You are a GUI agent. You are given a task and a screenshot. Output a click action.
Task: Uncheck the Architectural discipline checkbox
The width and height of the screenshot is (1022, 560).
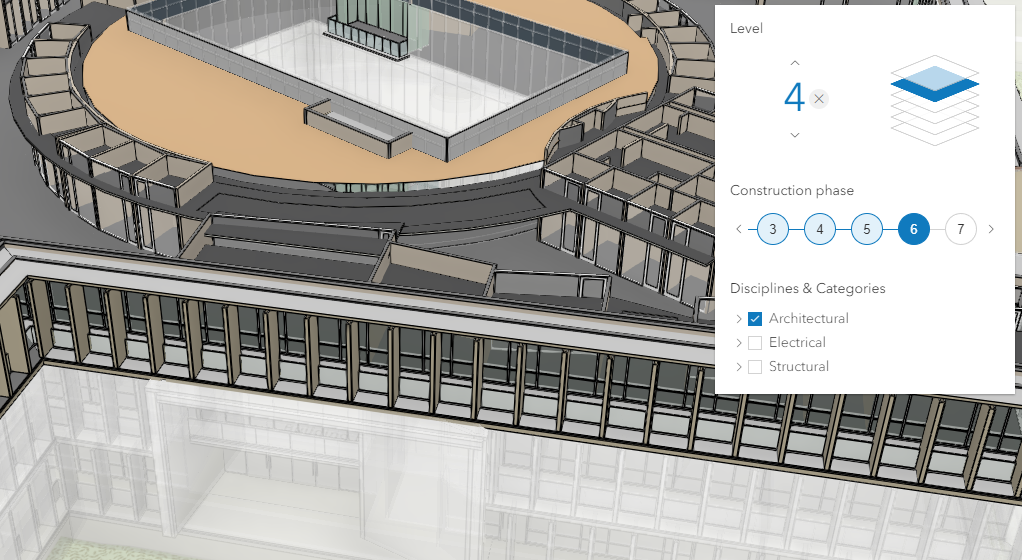point(755,319)
